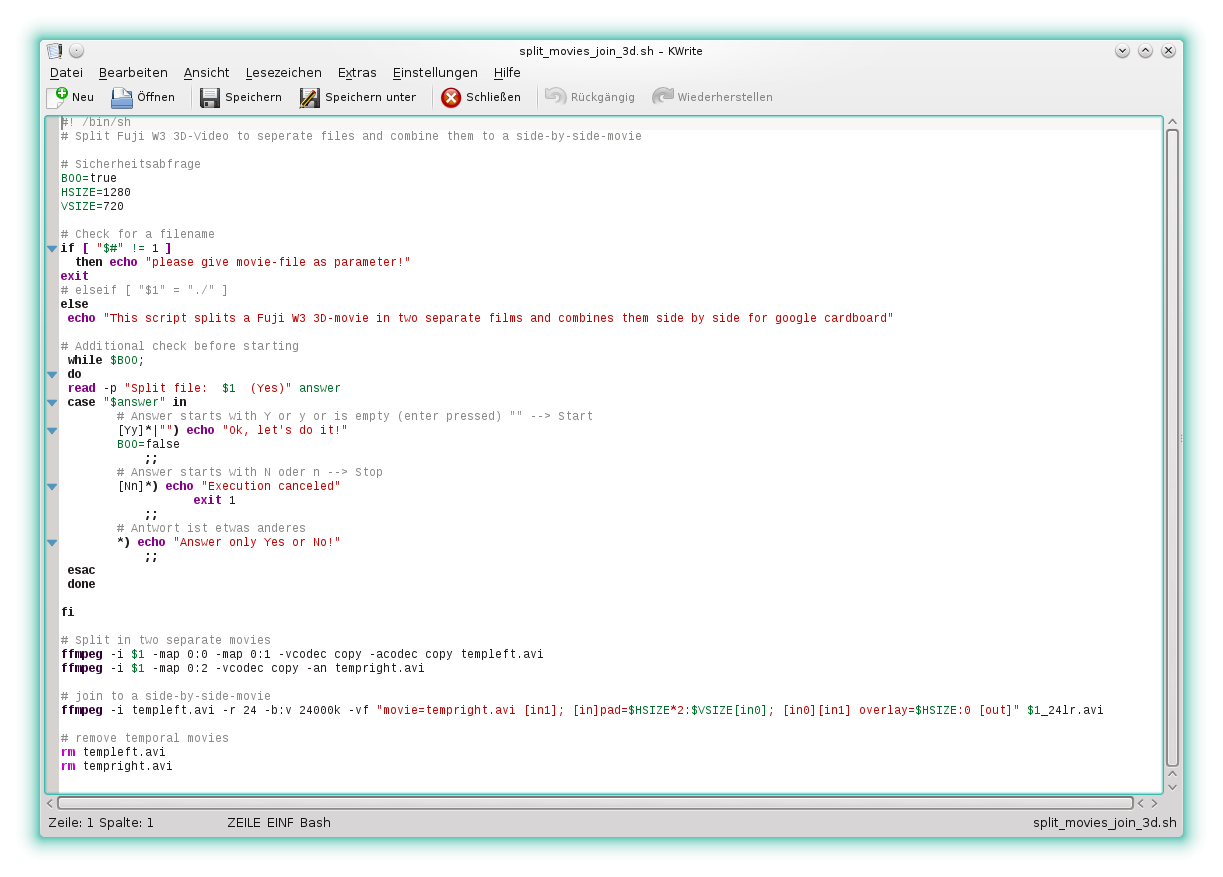
Task: Click the 'done' keyword
Action: (x=82, y=584)
